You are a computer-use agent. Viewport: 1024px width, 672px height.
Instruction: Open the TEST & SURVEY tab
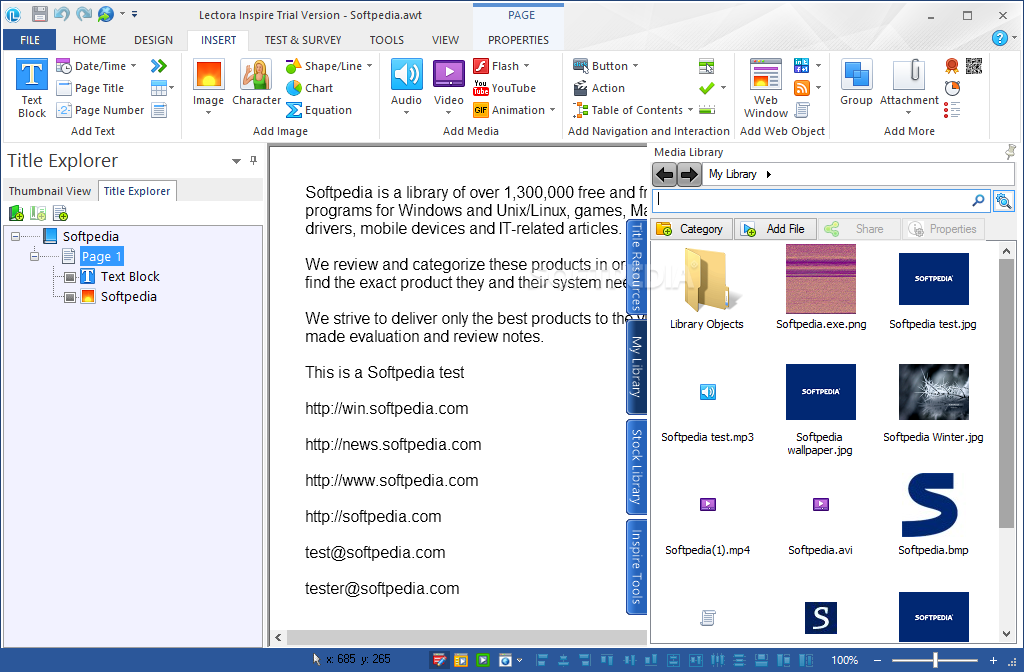303,40
